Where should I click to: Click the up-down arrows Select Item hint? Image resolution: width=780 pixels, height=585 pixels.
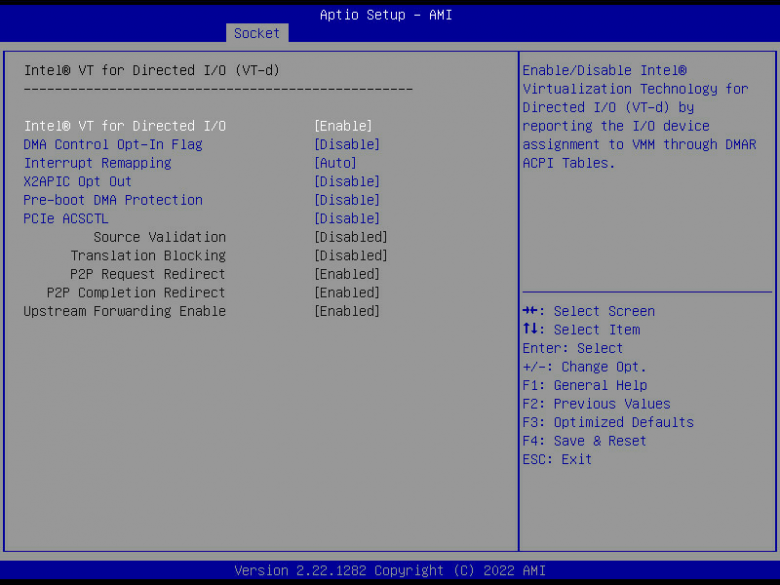(x=582, y=330)
